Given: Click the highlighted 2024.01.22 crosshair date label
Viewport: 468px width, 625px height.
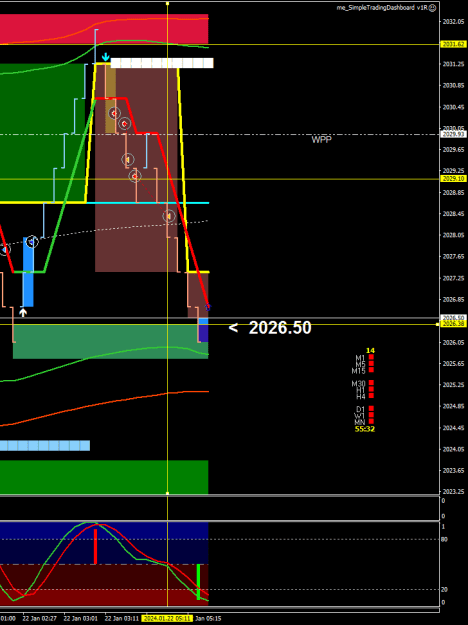Looking at the screenshot, I should click(x=168, y=618).
